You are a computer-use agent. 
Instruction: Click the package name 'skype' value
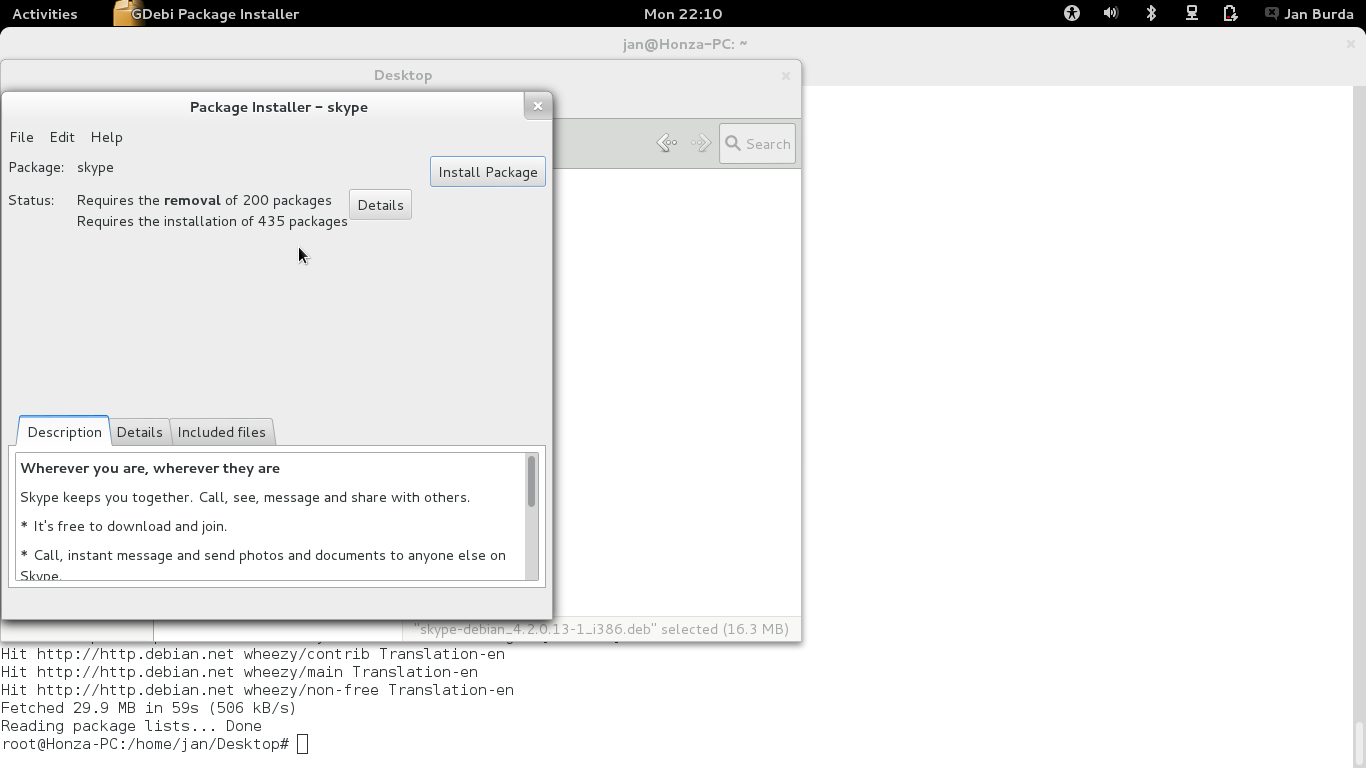[x=95, y=167]
